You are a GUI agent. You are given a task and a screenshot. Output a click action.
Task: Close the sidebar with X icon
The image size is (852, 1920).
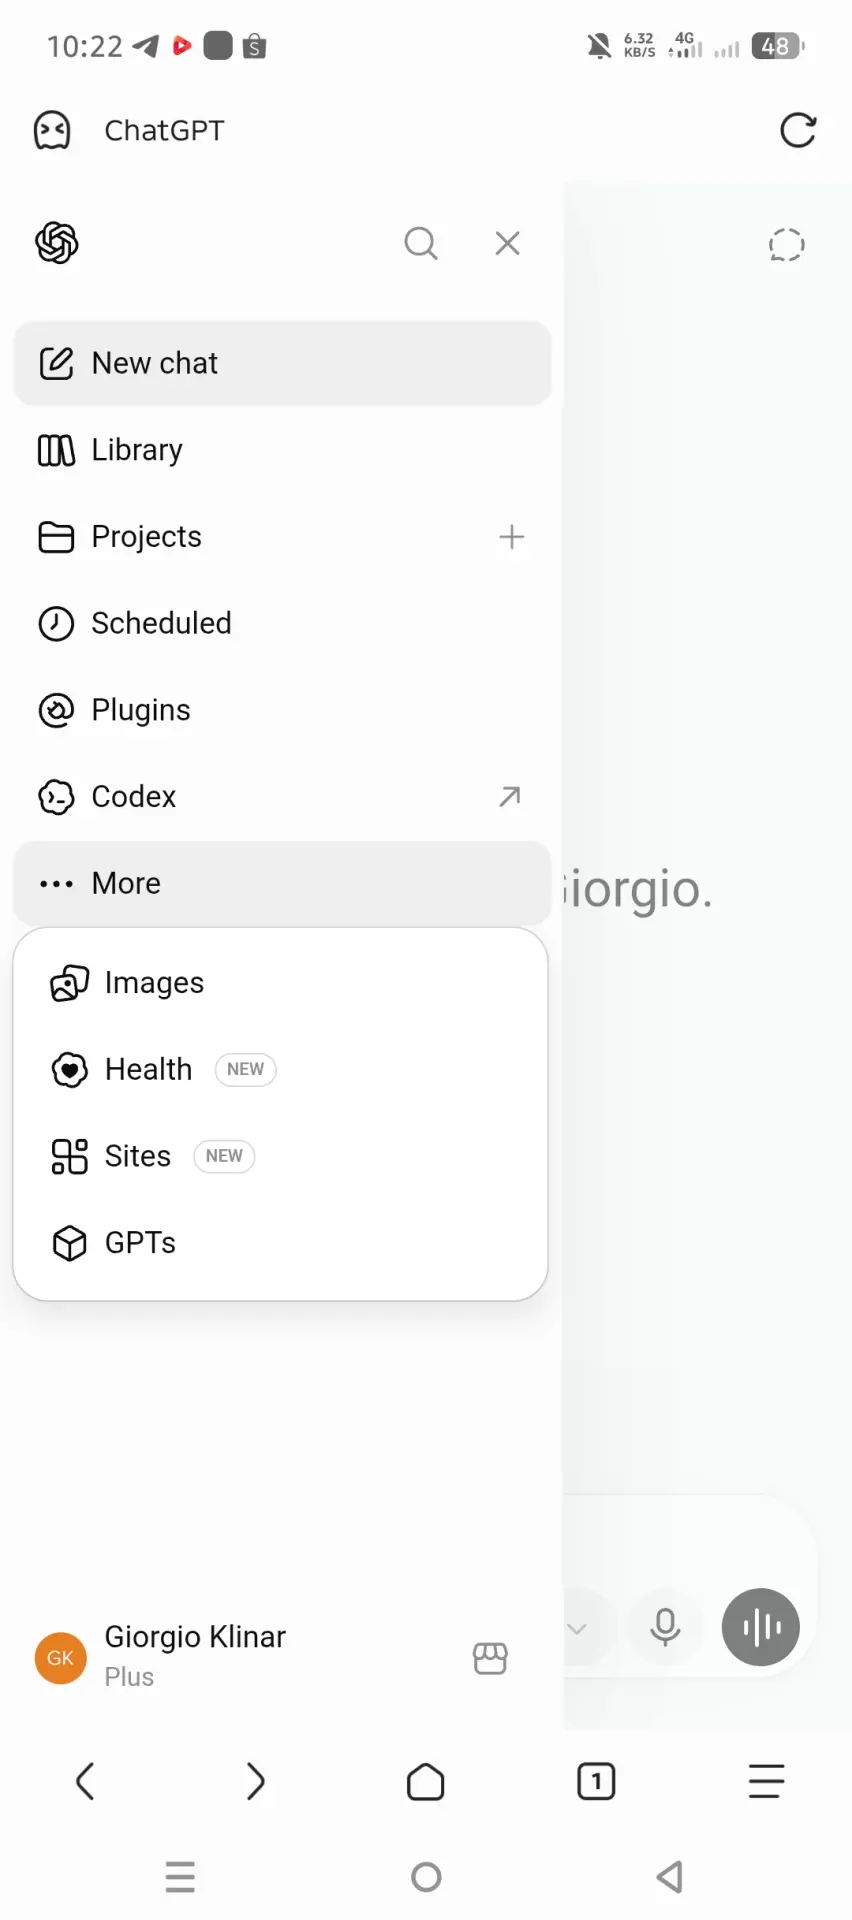(x=508, y=243)
